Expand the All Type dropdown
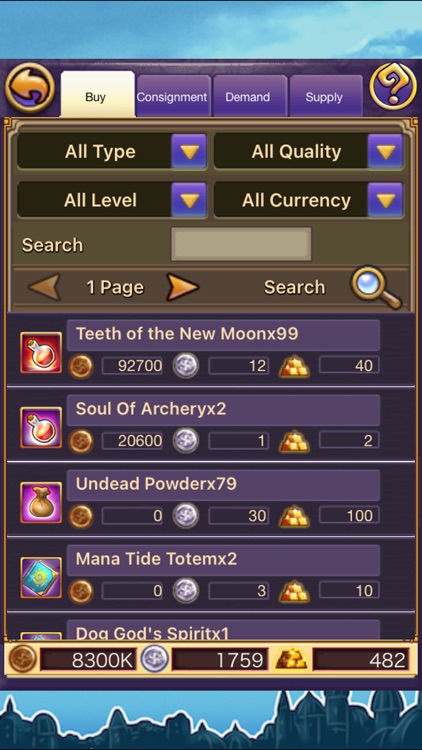422x750 pixels. (x=112, y=152)
